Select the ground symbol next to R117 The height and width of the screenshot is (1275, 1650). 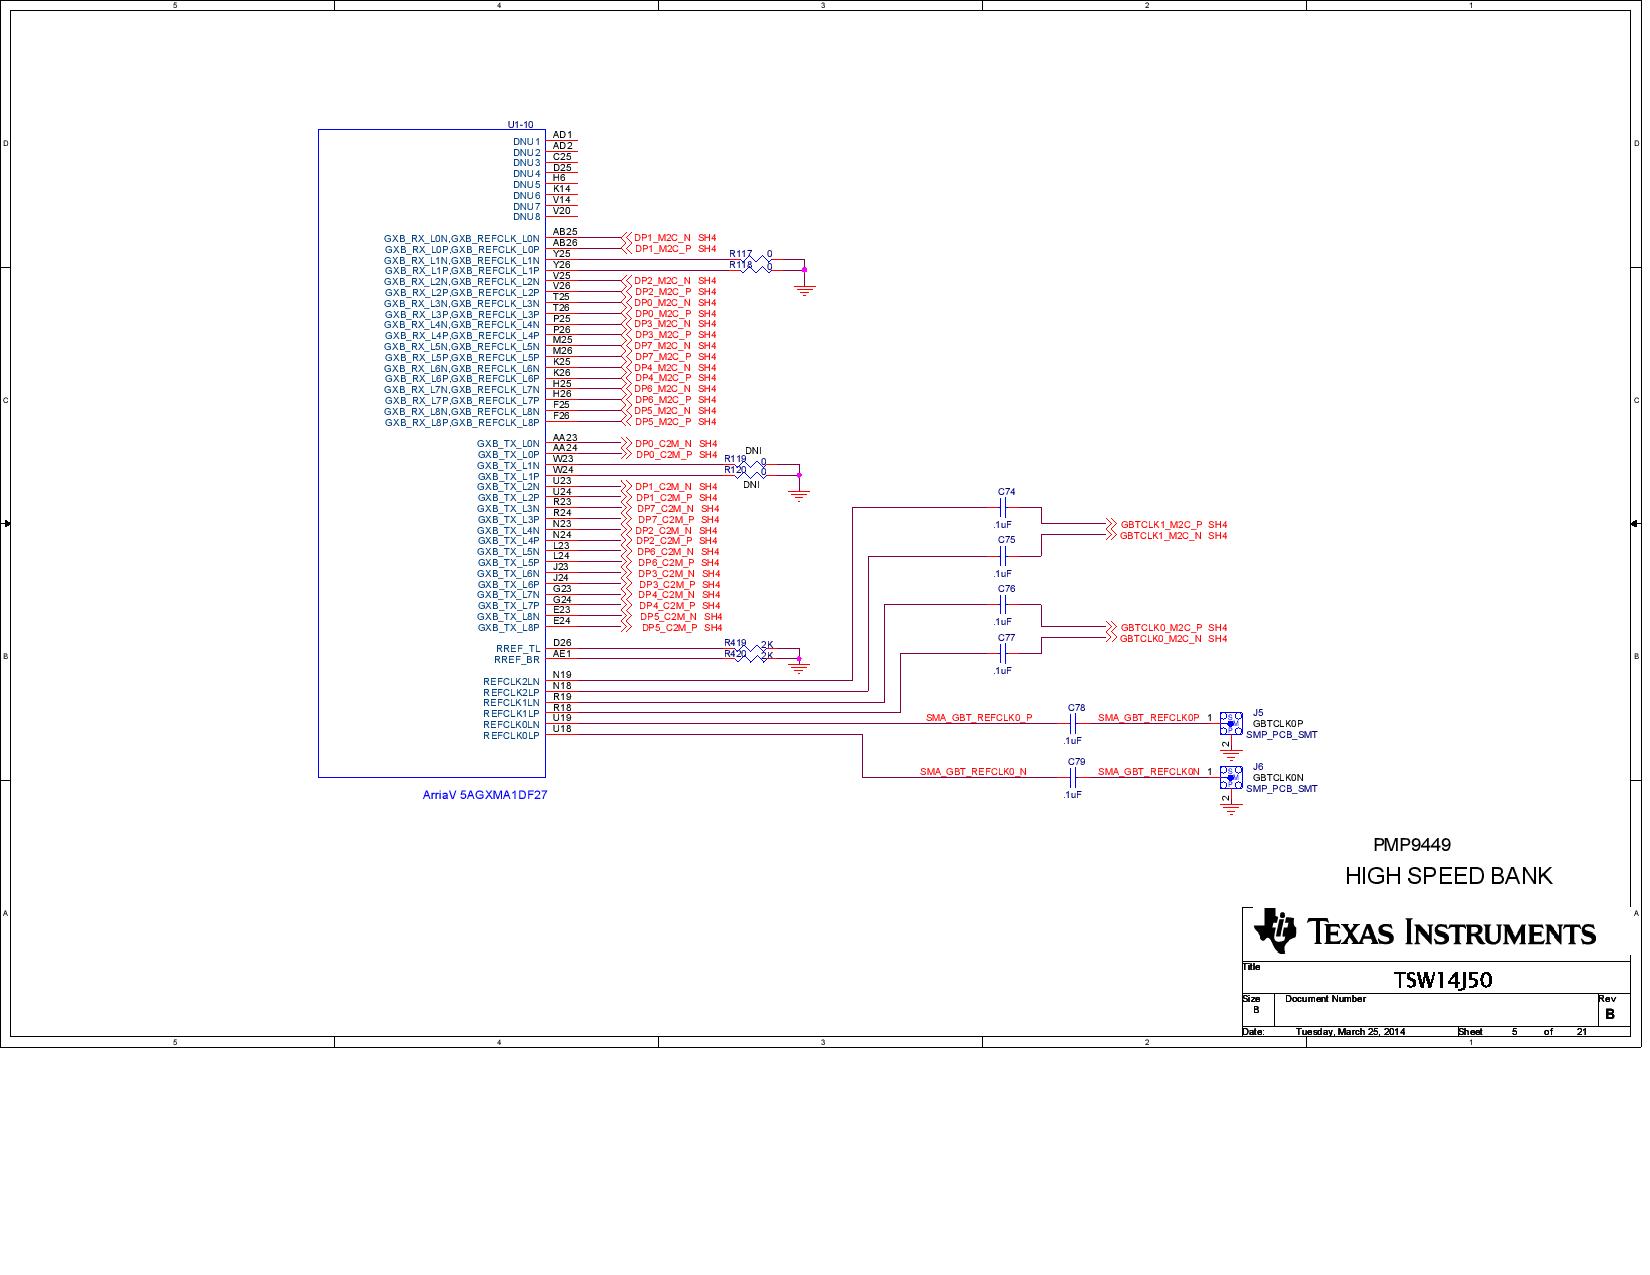pyautogui.click(x=804, y=288)
